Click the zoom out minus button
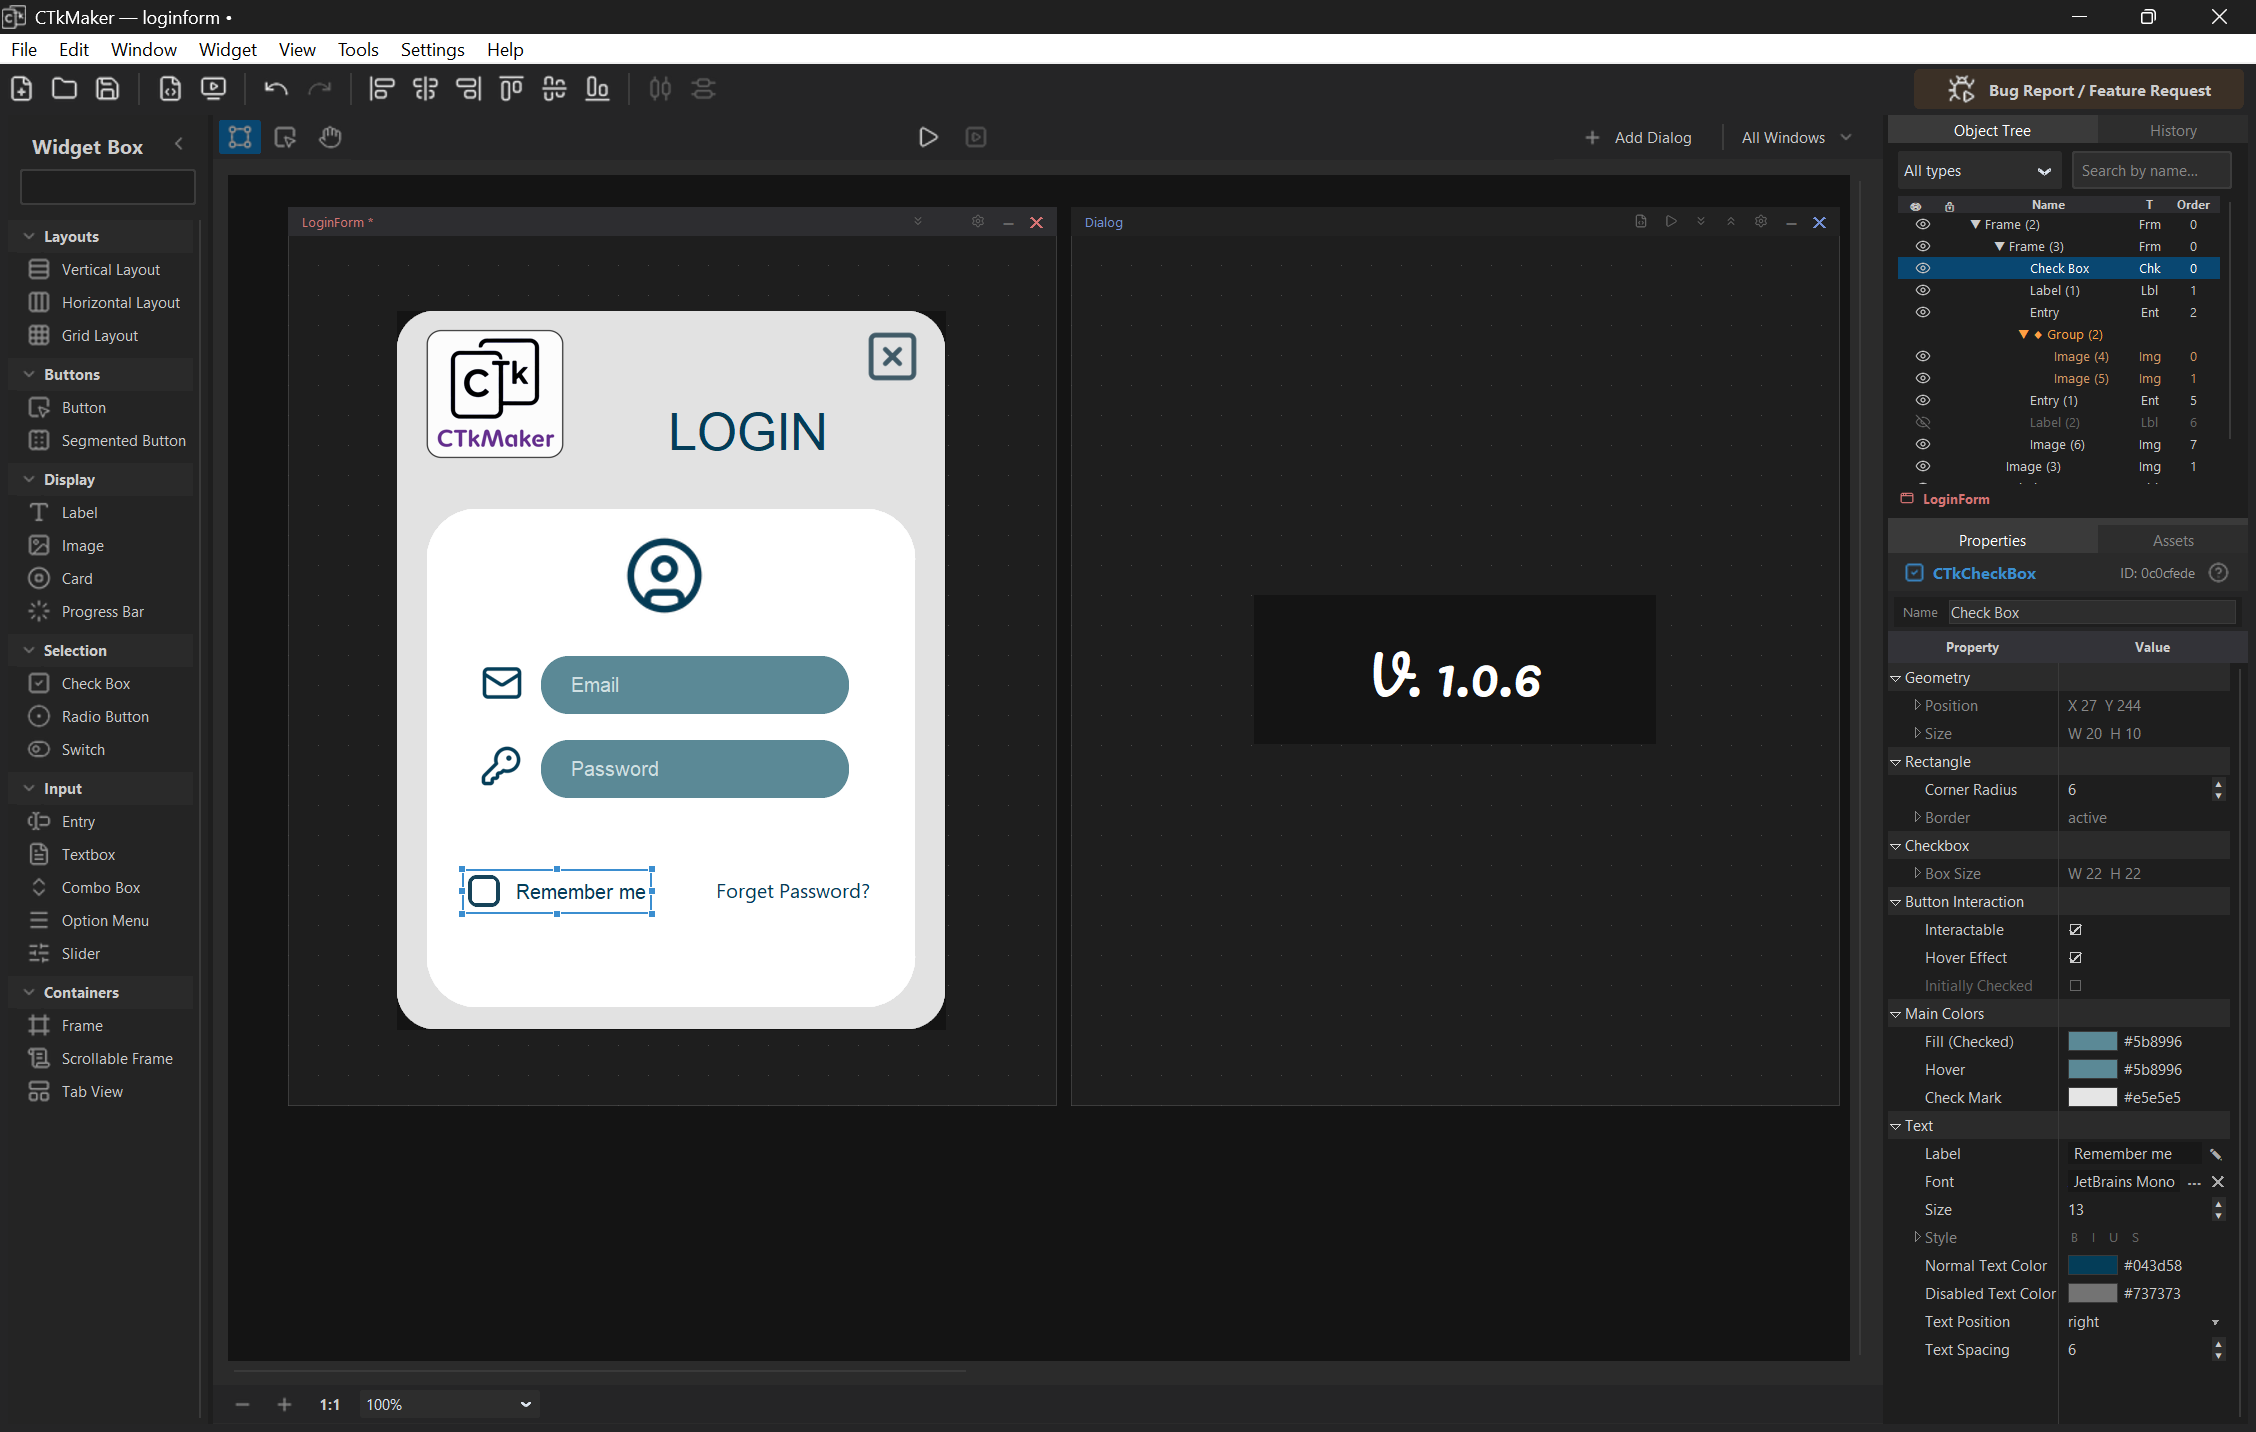 [x=242, y=1405]
